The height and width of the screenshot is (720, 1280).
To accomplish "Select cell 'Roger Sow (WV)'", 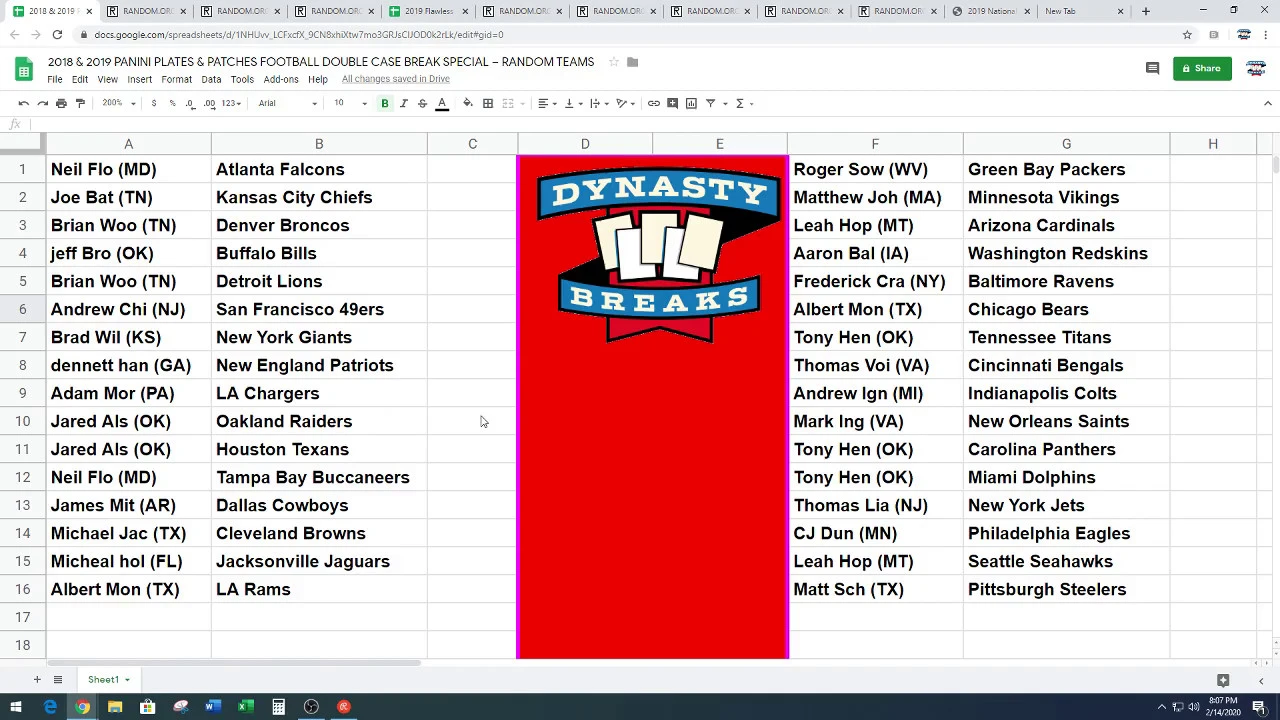I will [x=875, y=169].
